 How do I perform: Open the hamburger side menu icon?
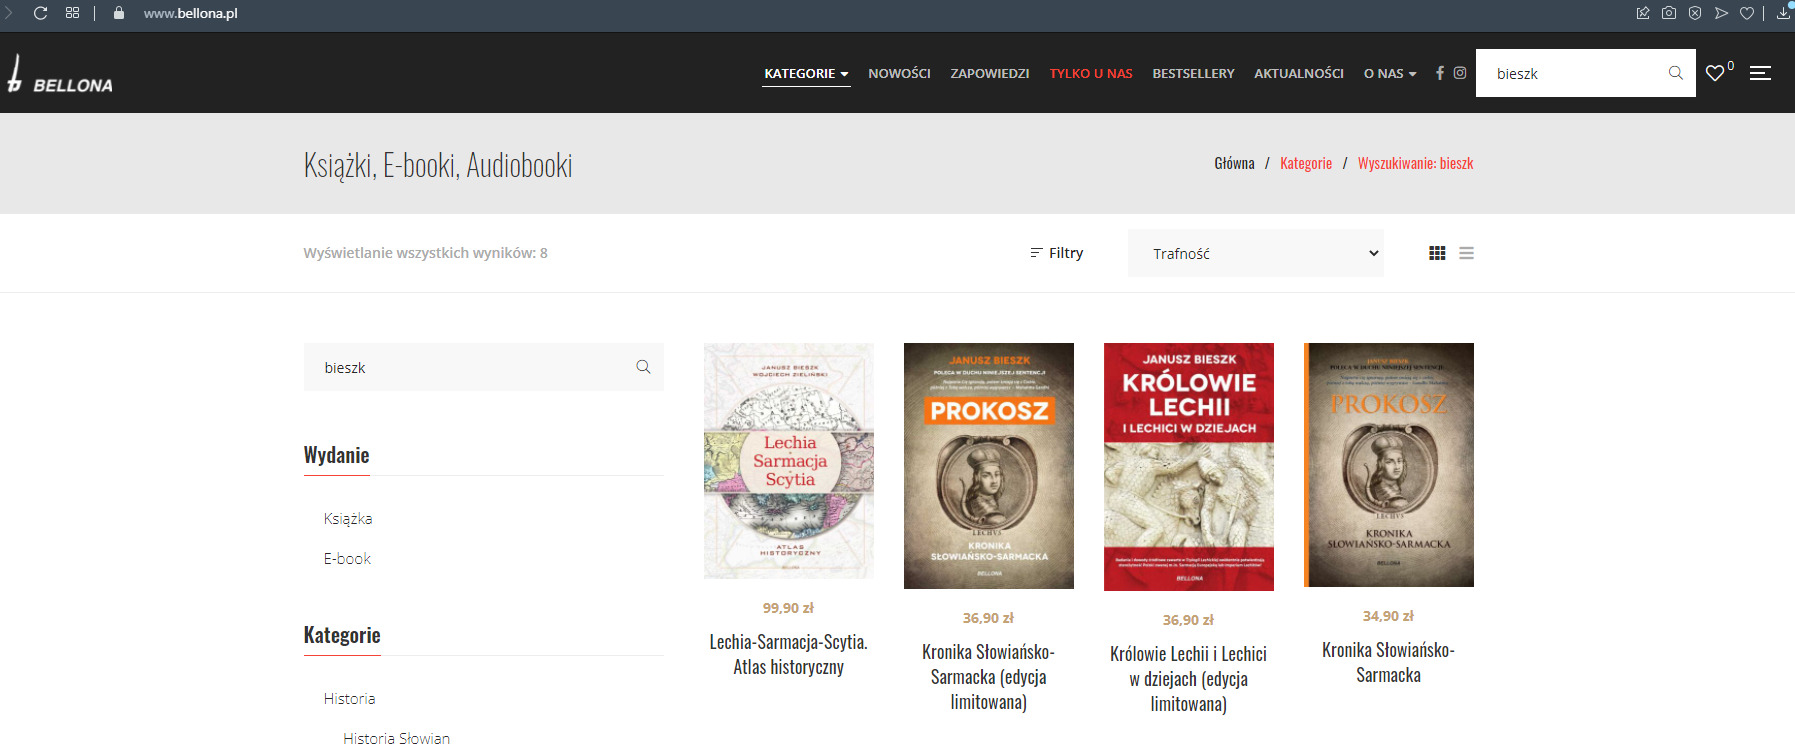click(1760, 73)
